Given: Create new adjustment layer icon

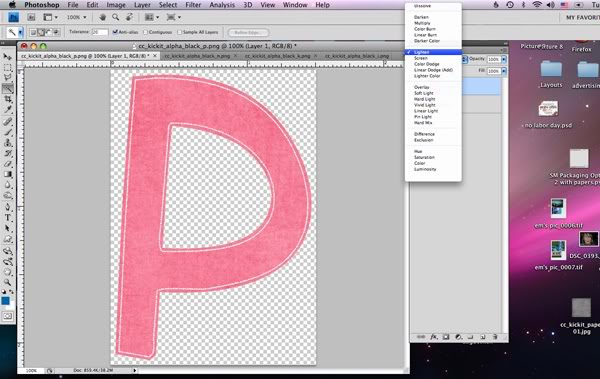Looking at the screenshot, I should point(458,337).
